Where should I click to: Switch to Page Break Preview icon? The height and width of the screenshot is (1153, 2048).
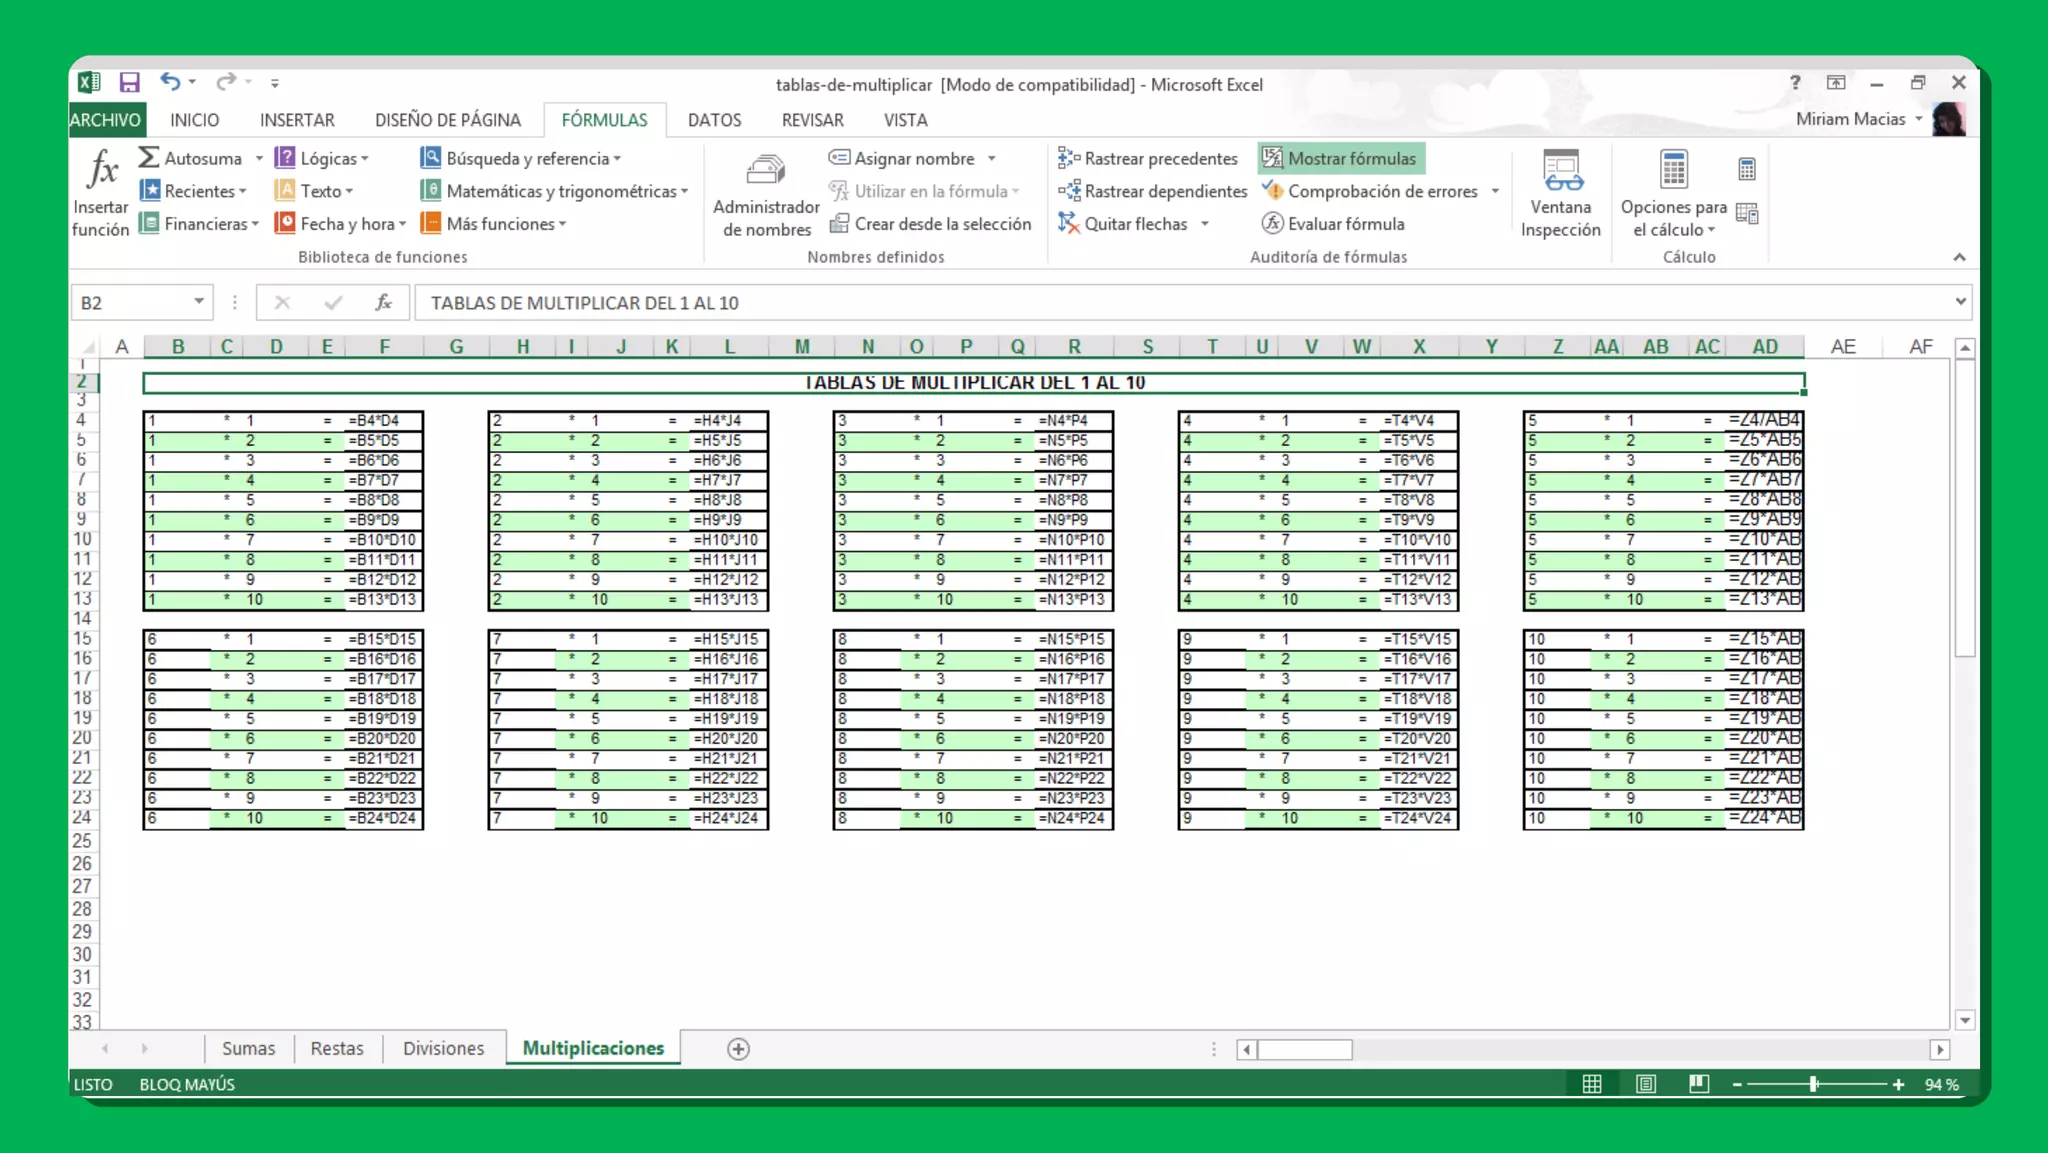pyautogui.click(x=1698, y=1084)
